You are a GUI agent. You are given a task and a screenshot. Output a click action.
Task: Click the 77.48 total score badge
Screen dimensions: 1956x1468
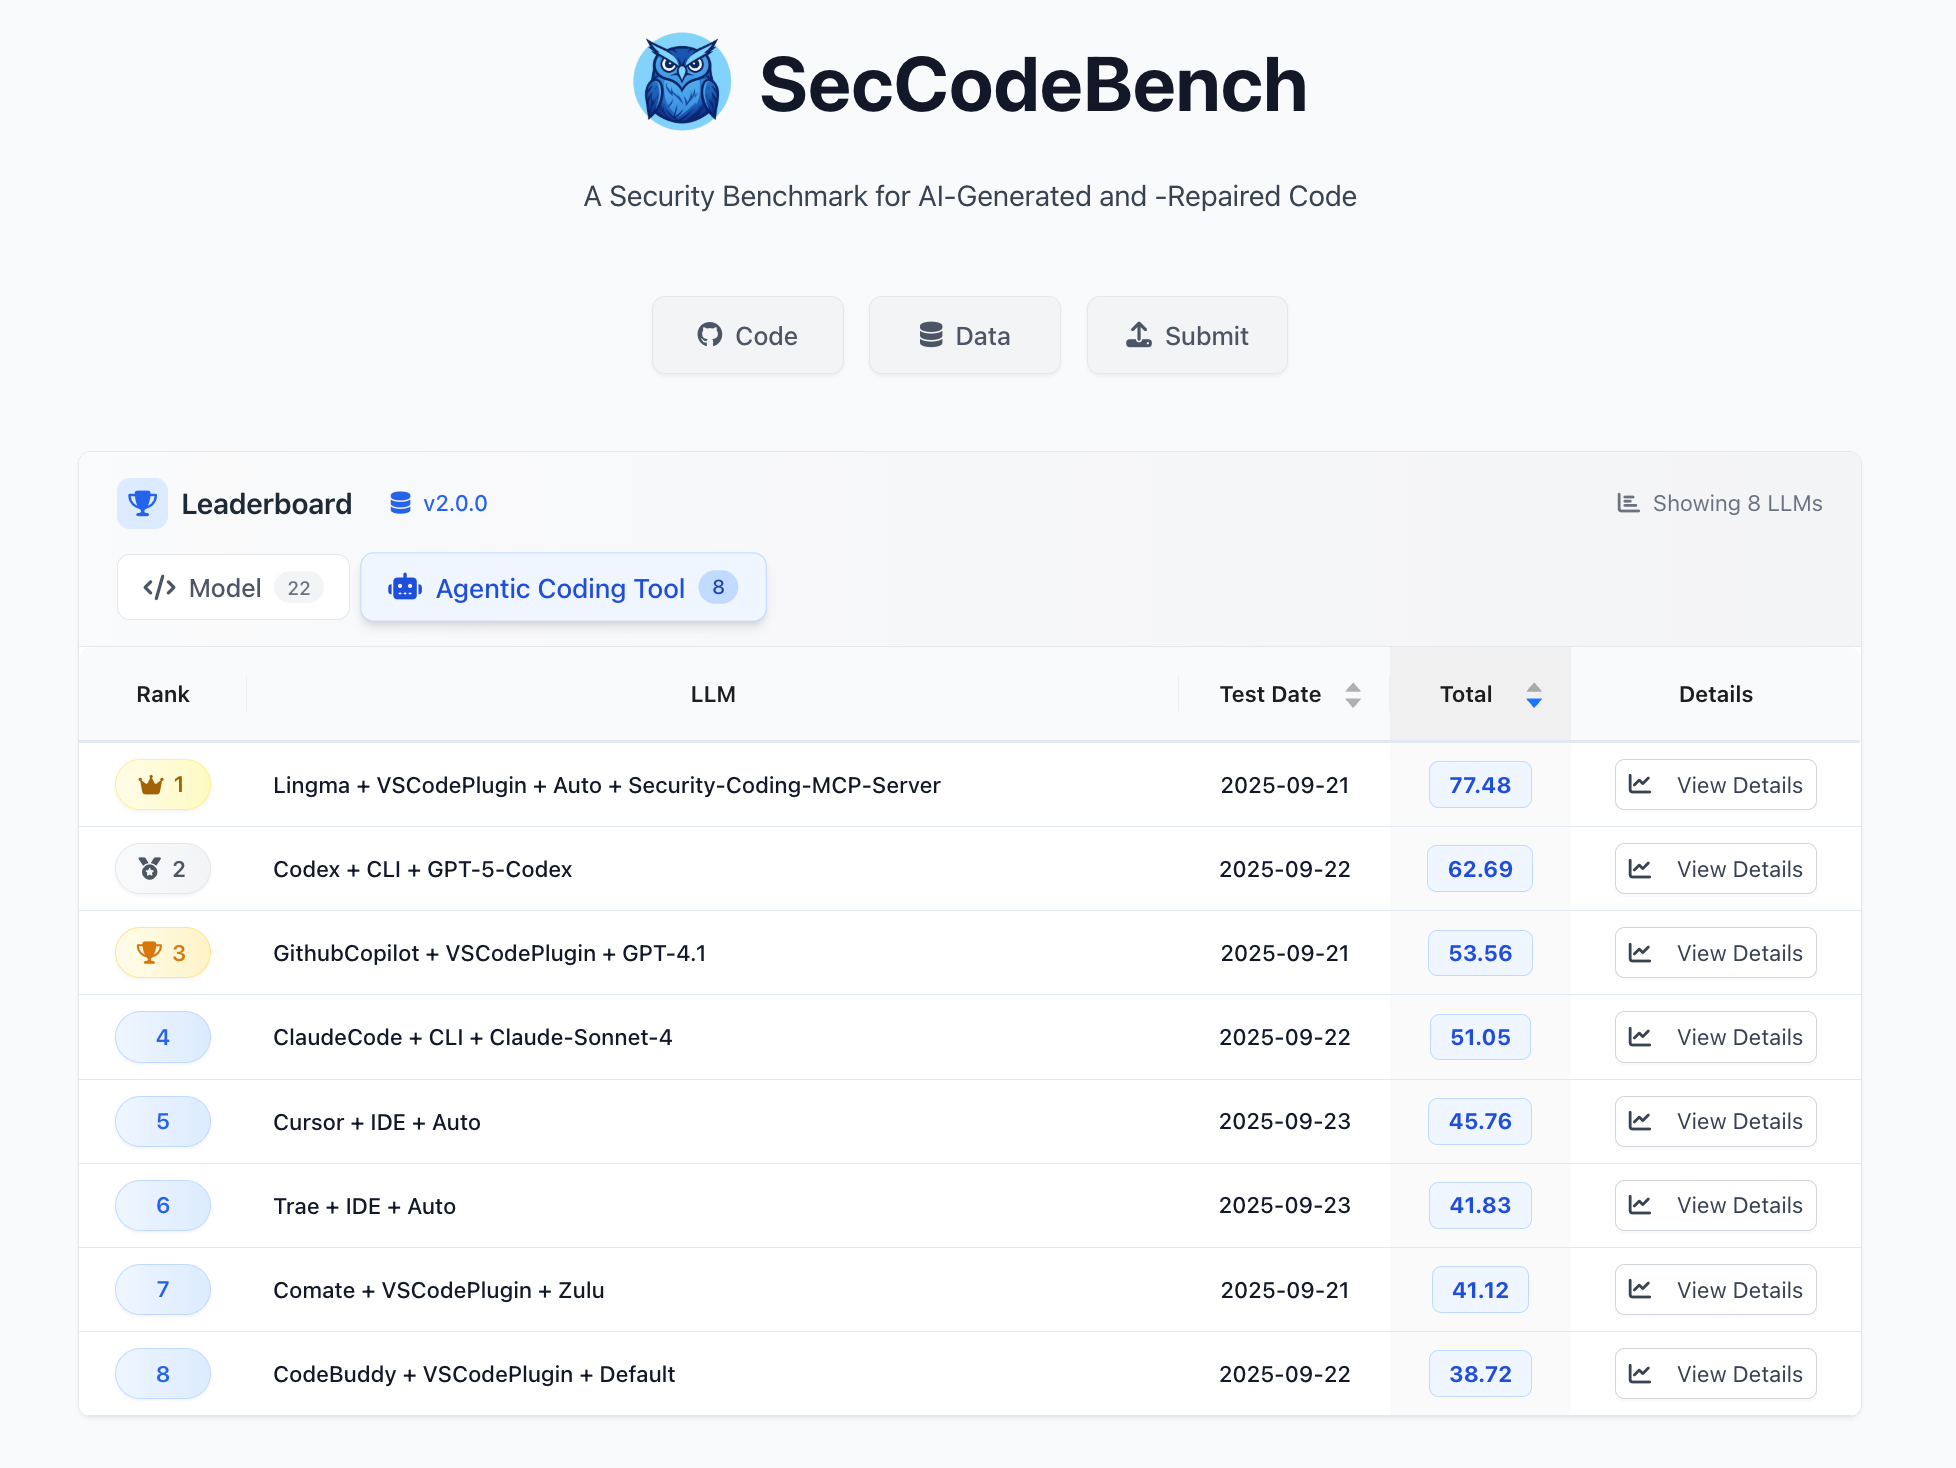click(x=1480, y=785)
